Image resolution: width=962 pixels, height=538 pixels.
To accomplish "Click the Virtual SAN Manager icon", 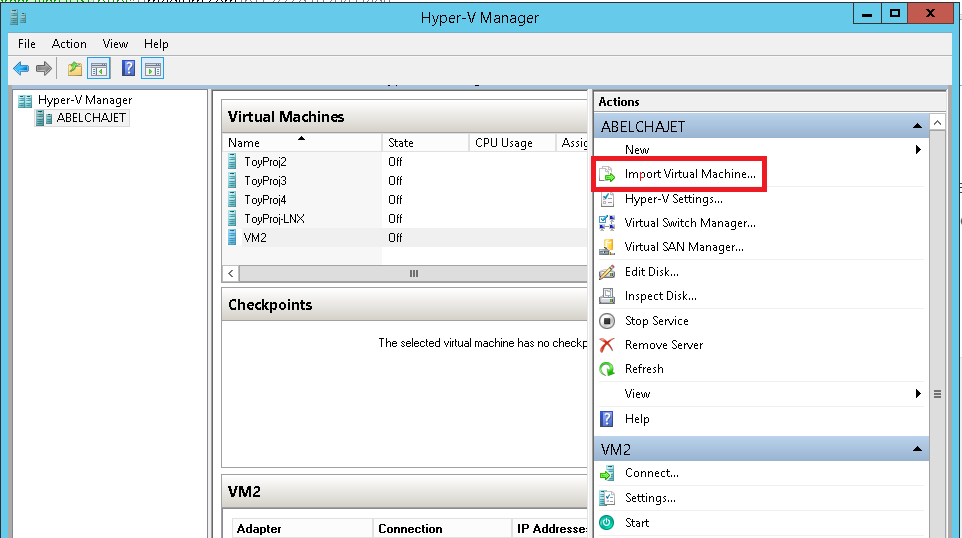I will 607,247.
